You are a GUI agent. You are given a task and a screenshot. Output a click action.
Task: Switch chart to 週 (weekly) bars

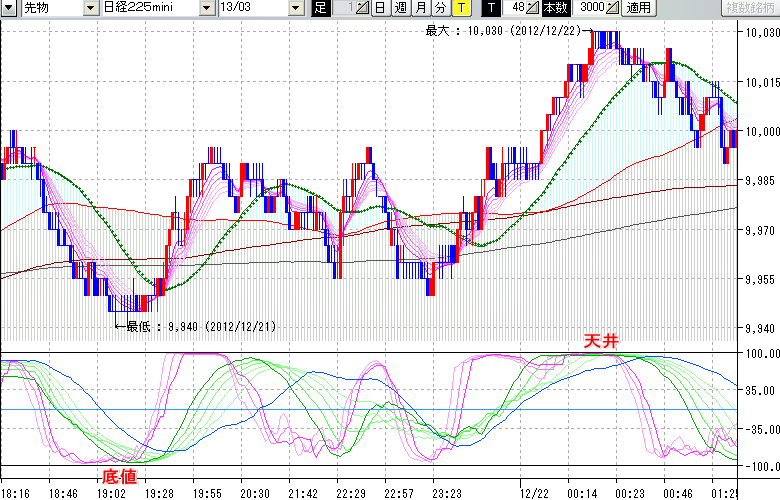pyautogui.click(x=400, y=8)
